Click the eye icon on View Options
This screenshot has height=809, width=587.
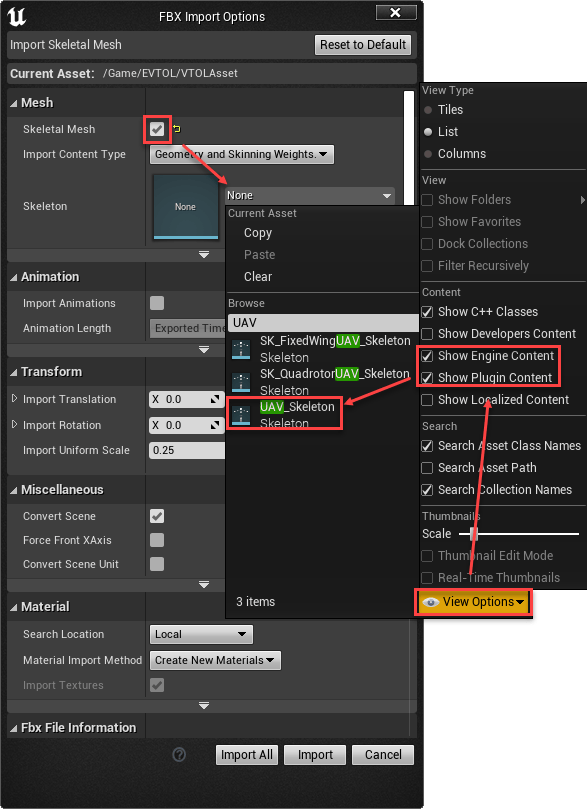point(431,602)
